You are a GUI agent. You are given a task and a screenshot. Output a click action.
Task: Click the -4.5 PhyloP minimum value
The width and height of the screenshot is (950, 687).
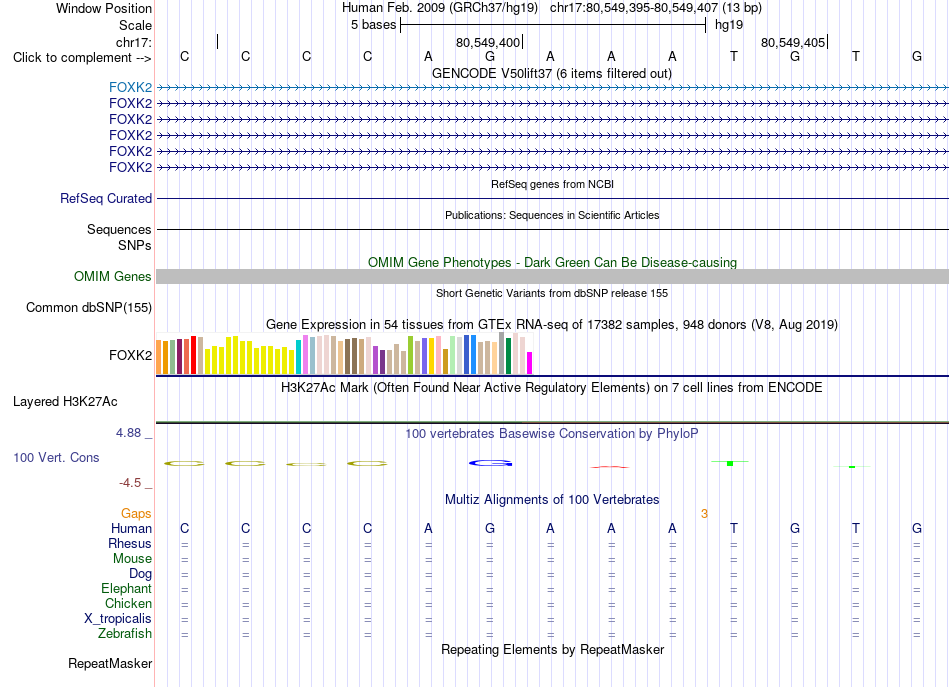[x=130, y=483]
